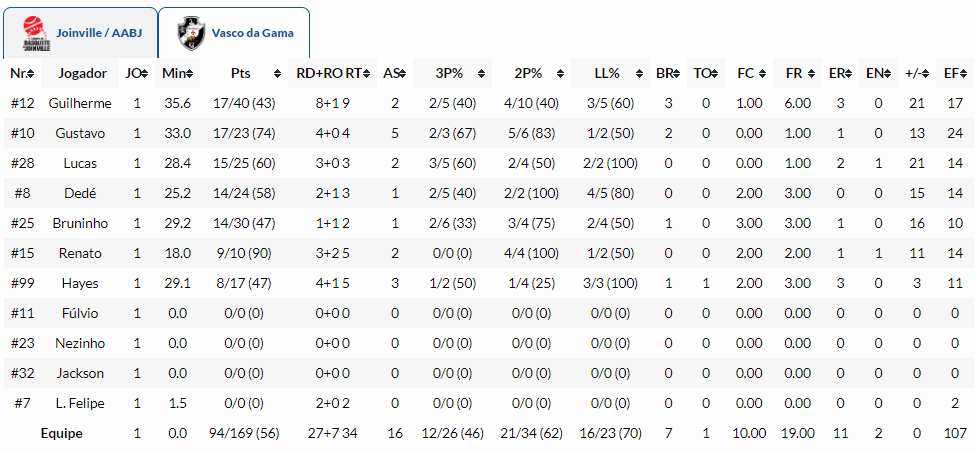The width and height of the screenshot is (976, 452).
Task: Click the Vasco da Gama crest icon
Action: pos(190,33)
